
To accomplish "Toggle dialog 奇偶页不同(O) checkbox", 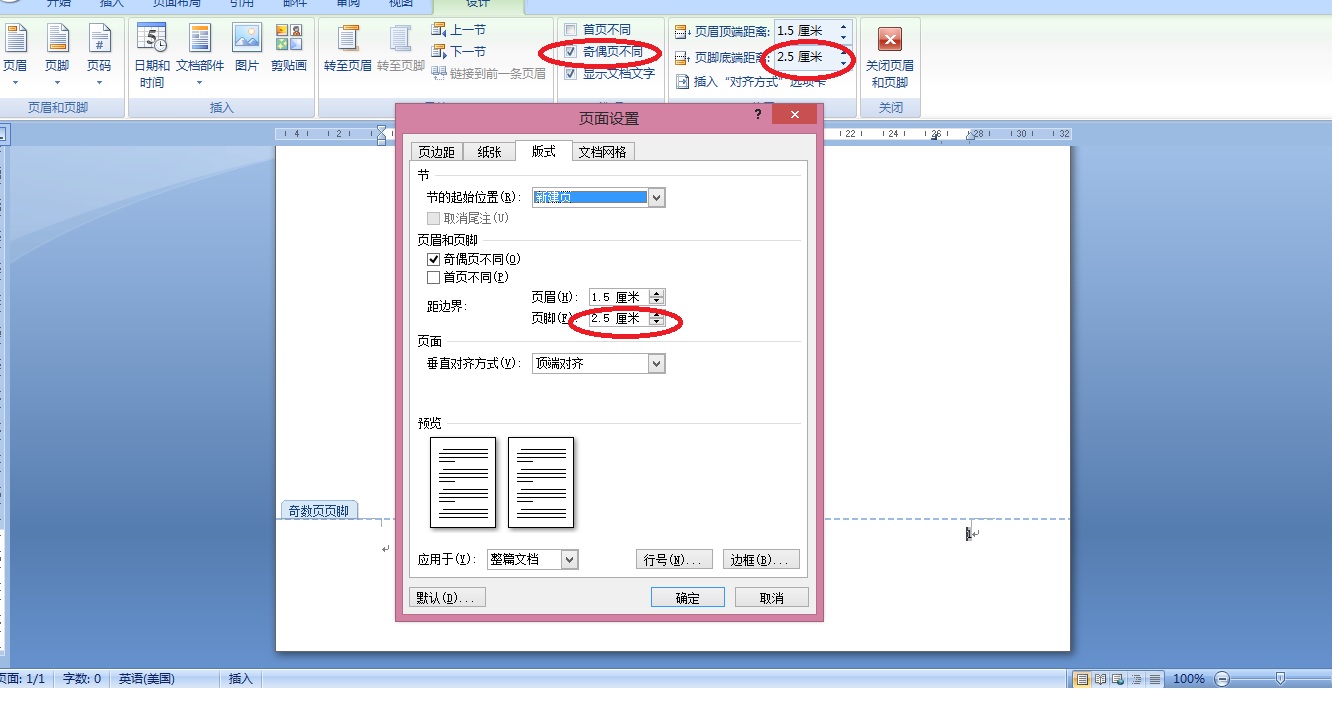I will [x=433, y=259].
